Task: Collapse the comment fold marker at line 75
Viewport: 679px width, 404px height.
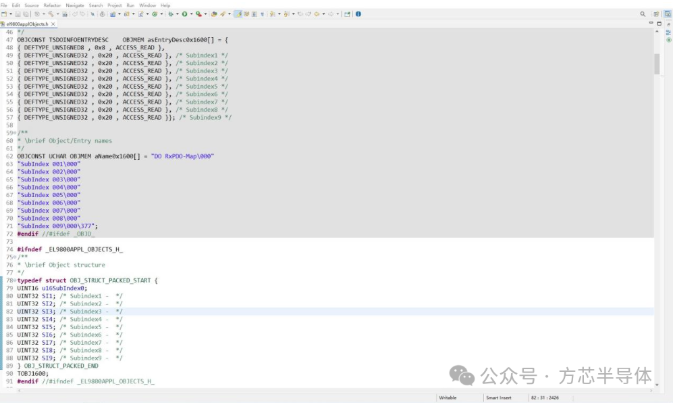Action: 15,257
